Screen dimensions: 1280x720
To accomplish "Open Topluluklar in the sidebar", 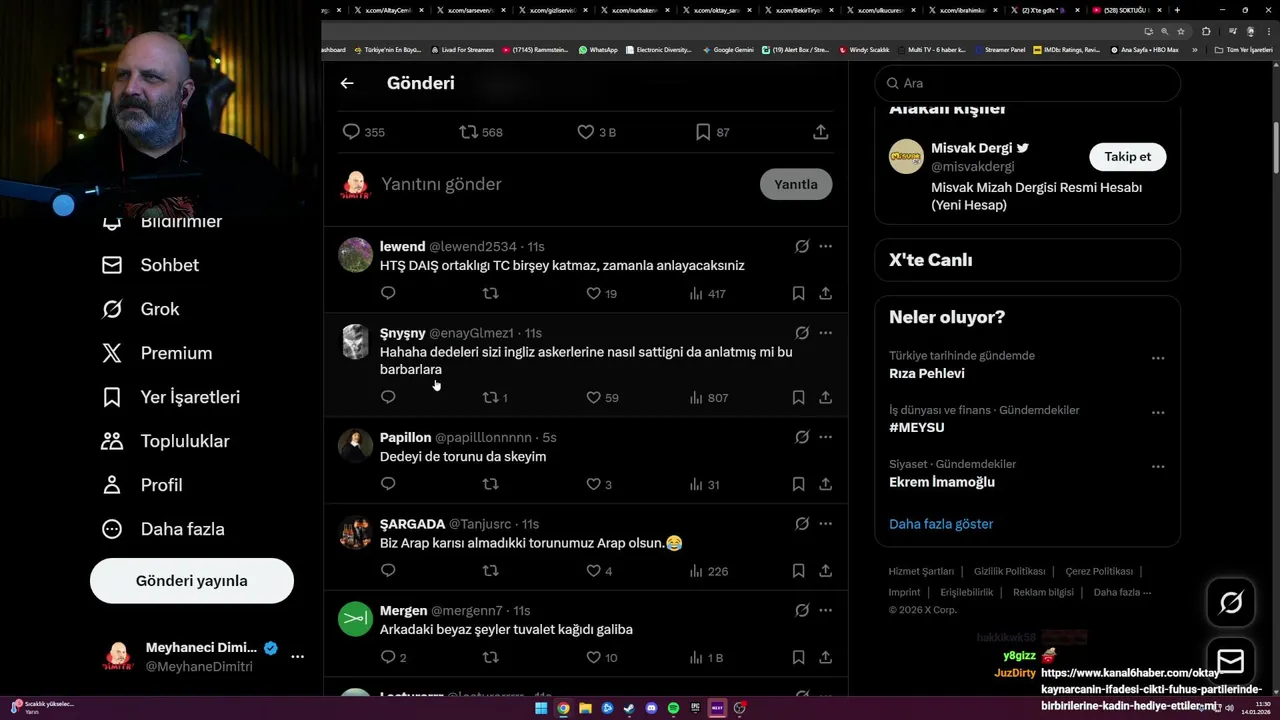I will click(165, 441).
